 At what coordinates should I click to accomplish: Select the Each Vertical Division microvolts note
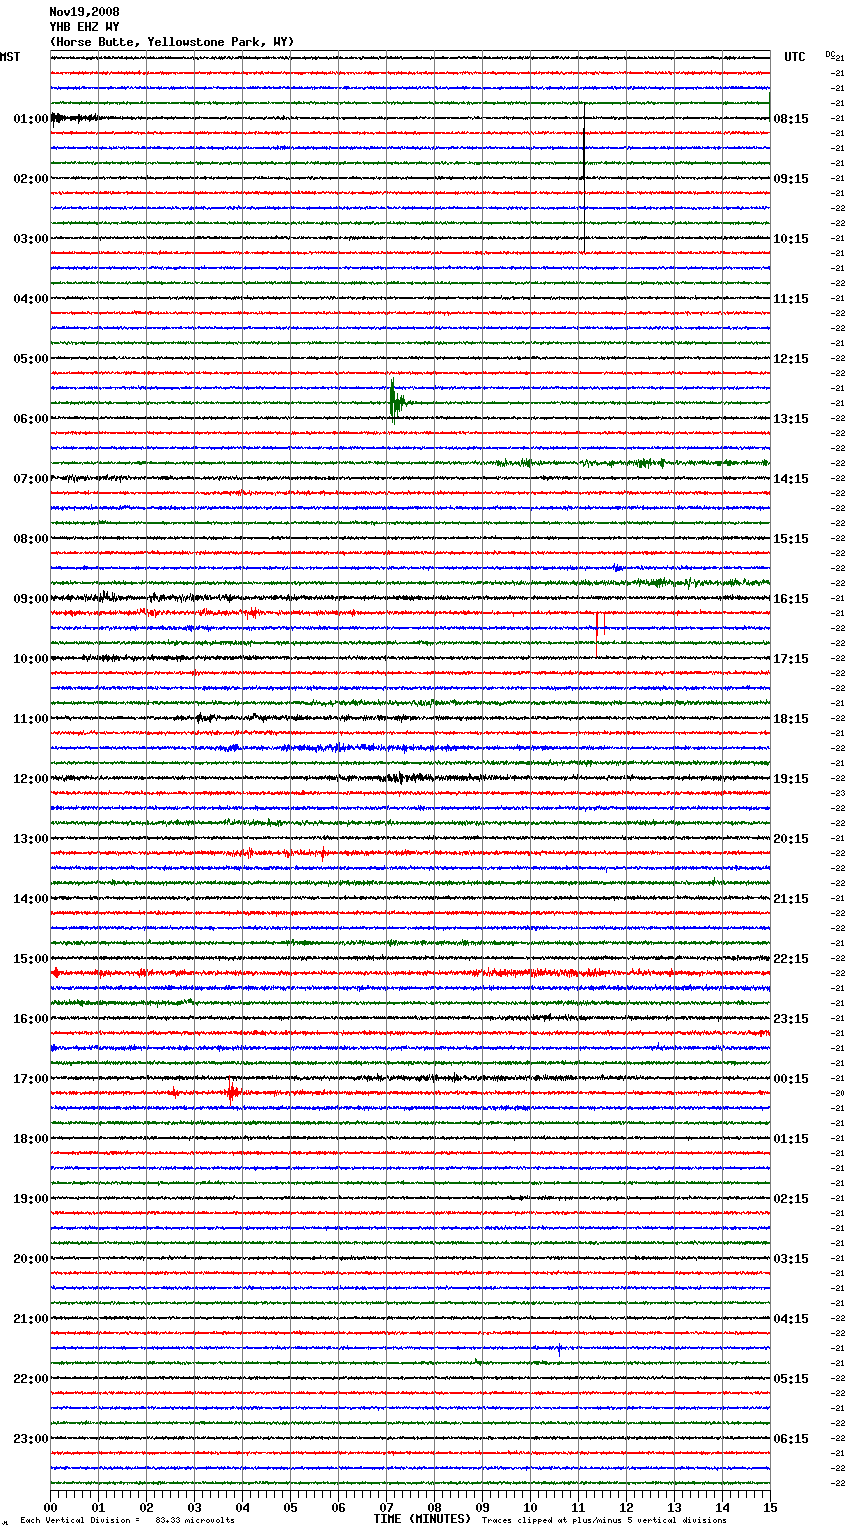(127, 1521)
